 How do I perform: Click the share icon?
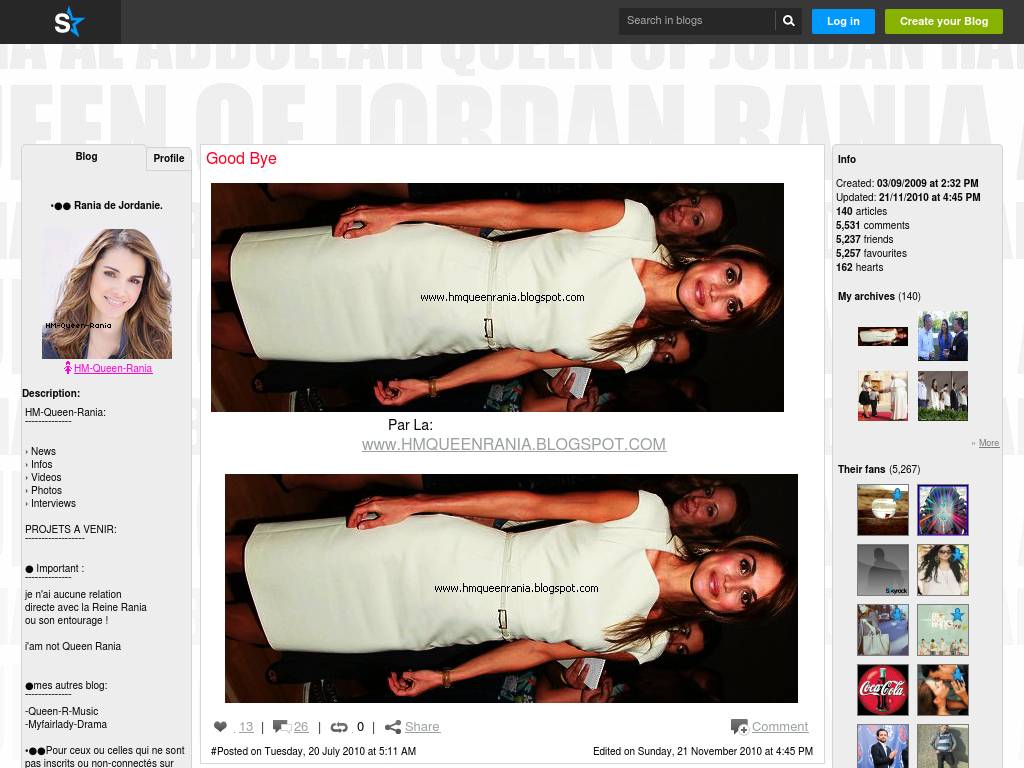pos(392,727)
